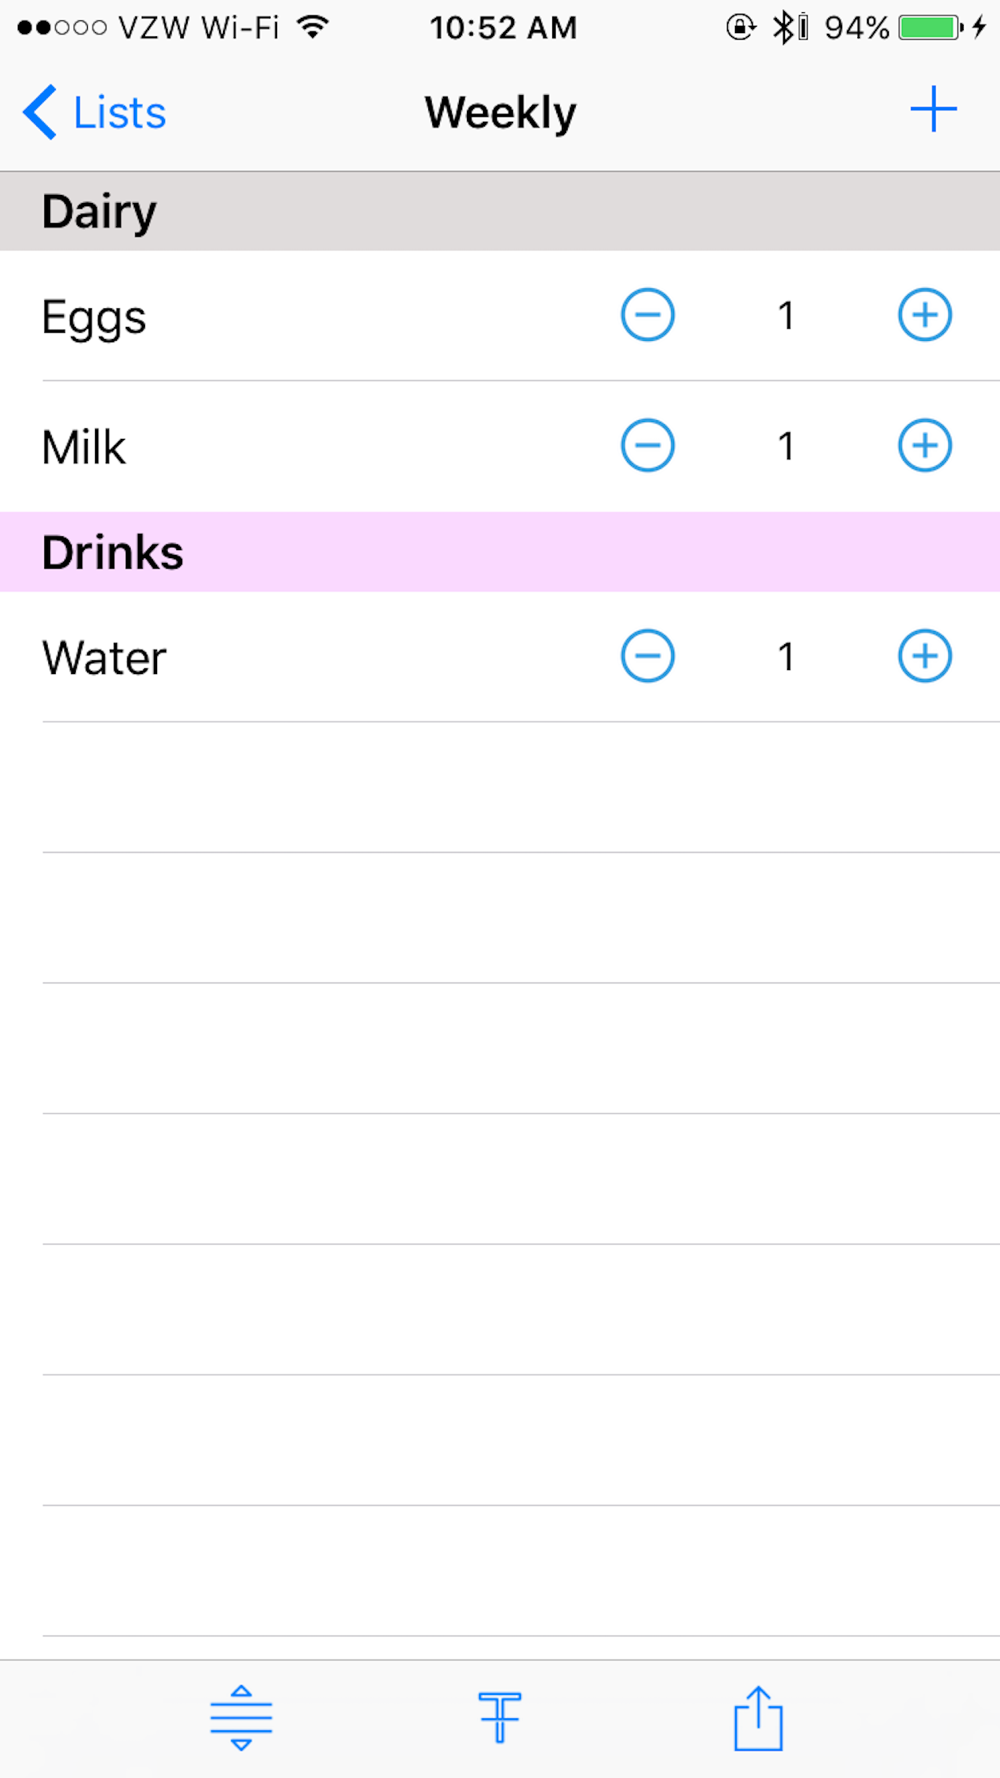Tap the battery indicator in status bar

pos(930,27)
